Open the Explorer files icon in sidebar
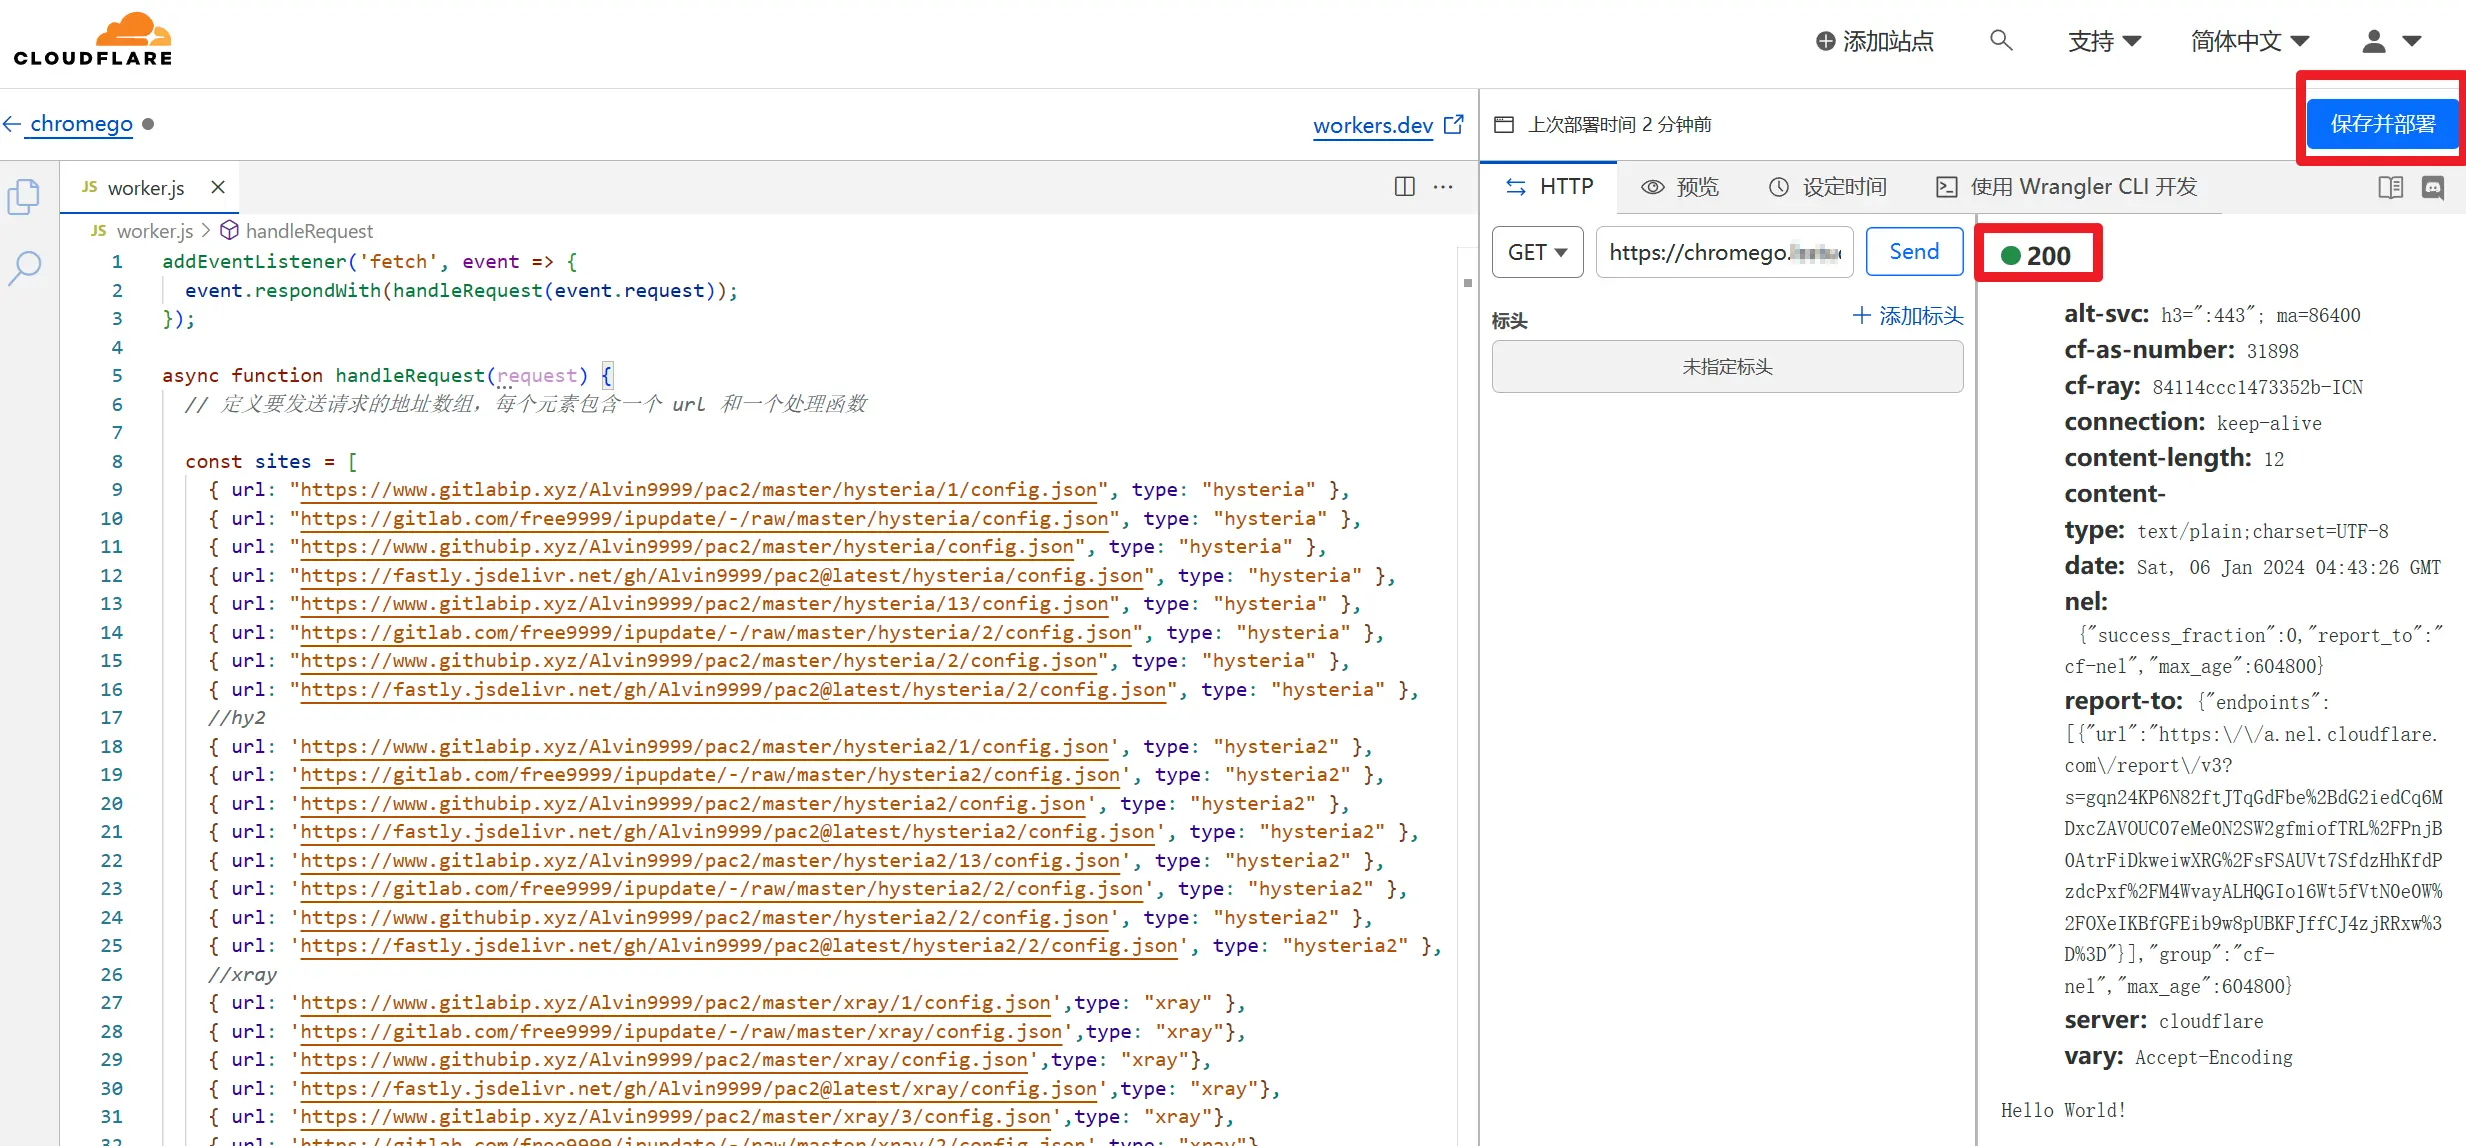 24,197
